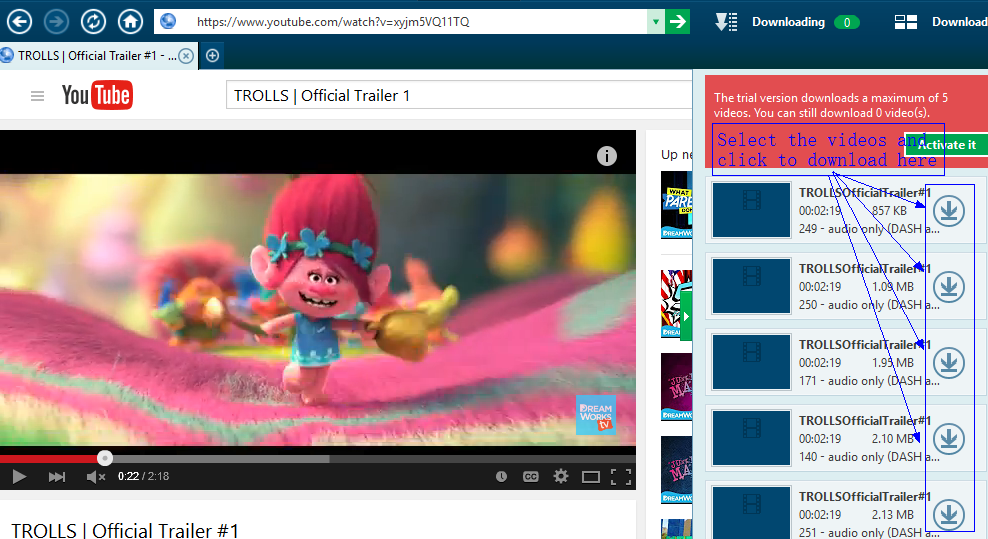
Task: Go to home page icon
Action: pyautogui.click(x=130, y=22)
